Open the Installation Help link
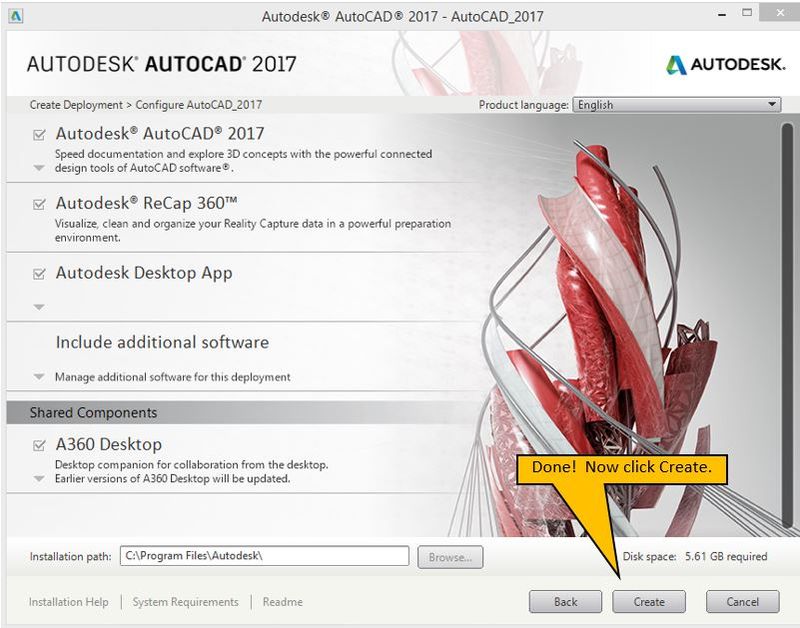Image resolution: width=800 pixels, height=628 pixels. (x=68, y=602)
